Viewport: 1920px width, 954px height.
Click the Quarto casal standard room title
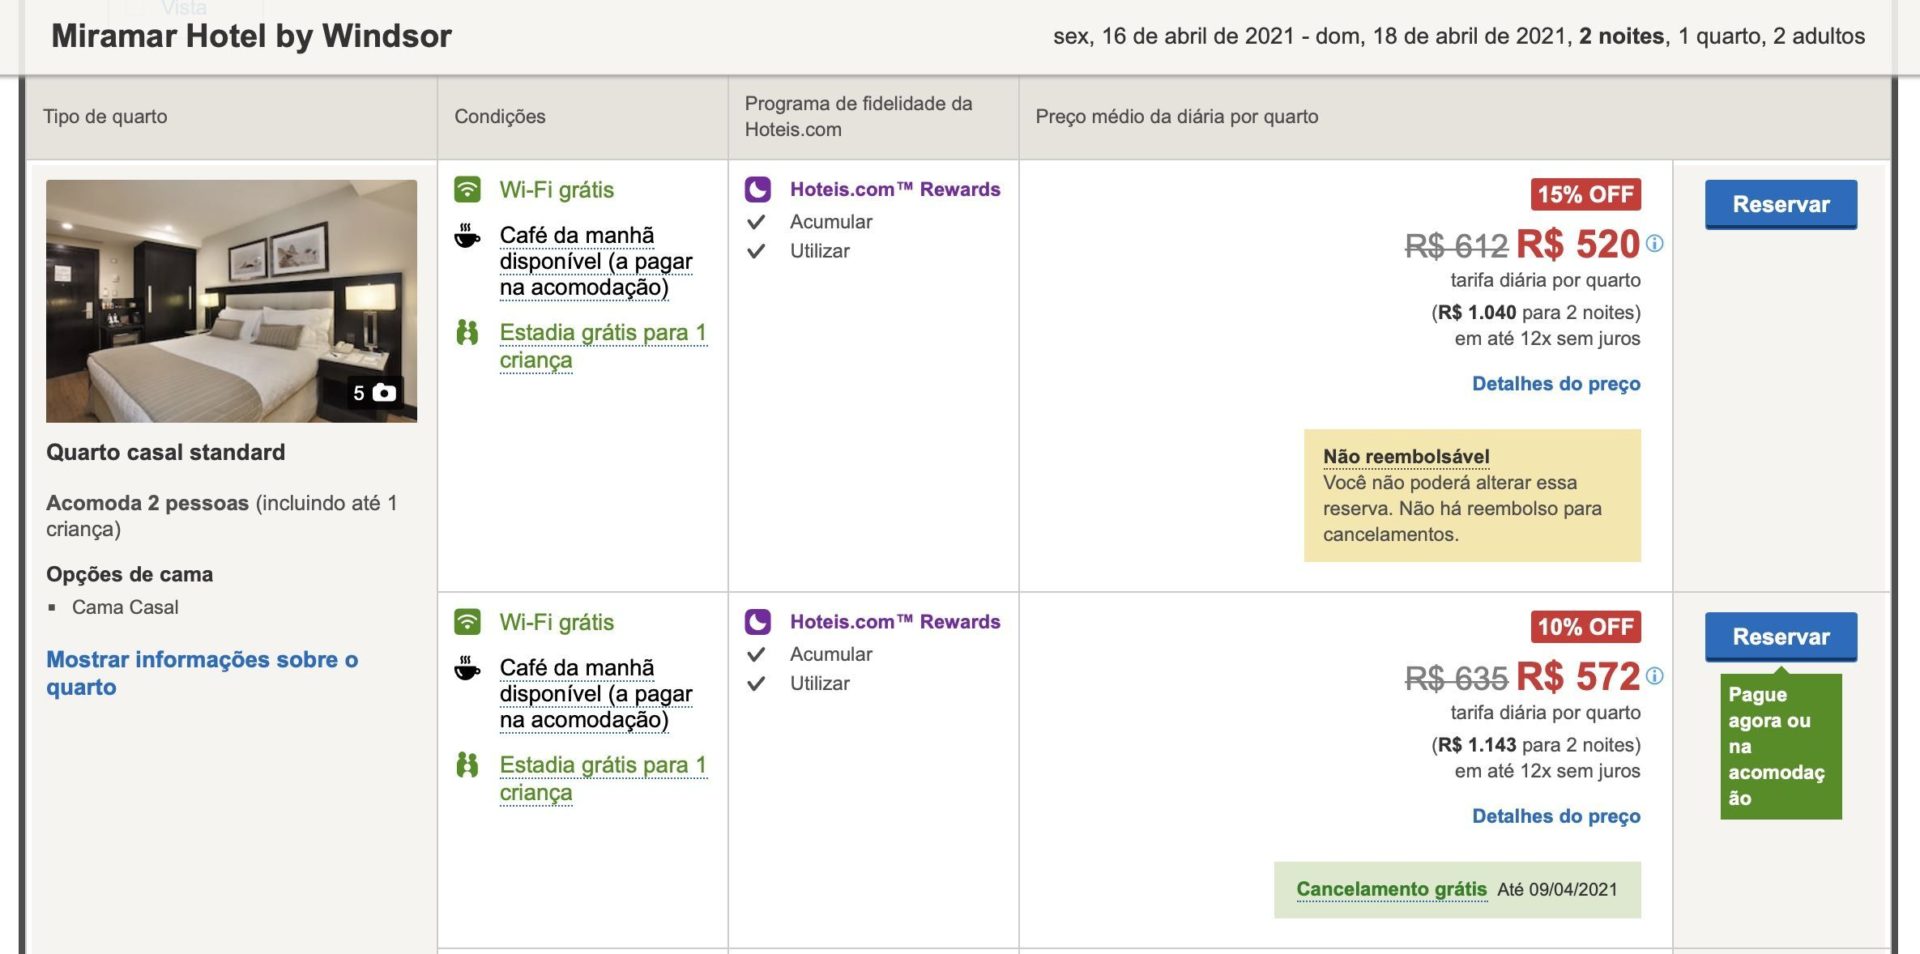pos(166,453)
